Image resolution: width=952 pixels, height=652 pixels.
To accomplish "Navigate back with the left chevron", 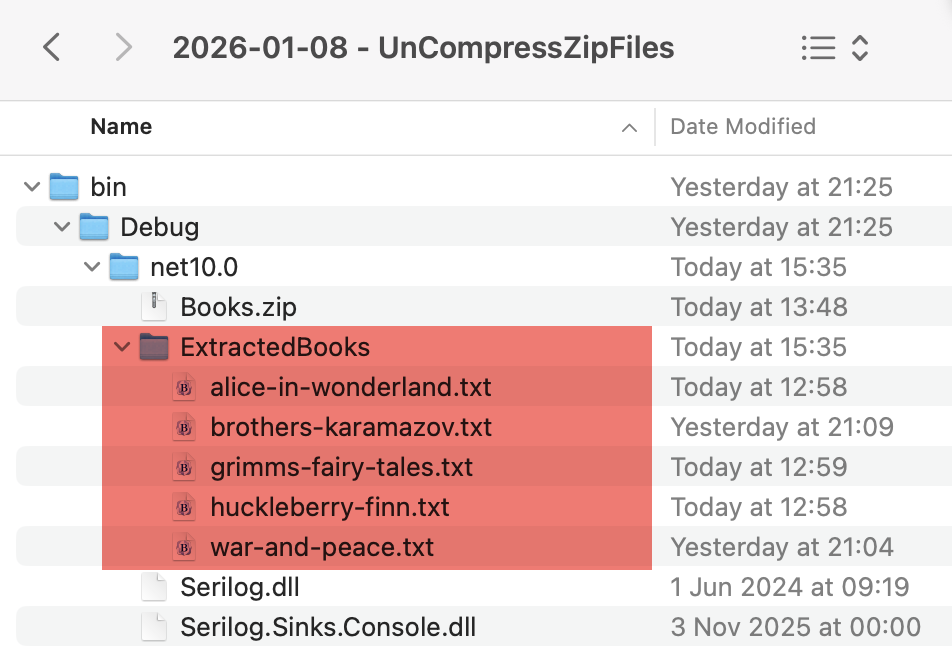I will [x=51, y=47].
